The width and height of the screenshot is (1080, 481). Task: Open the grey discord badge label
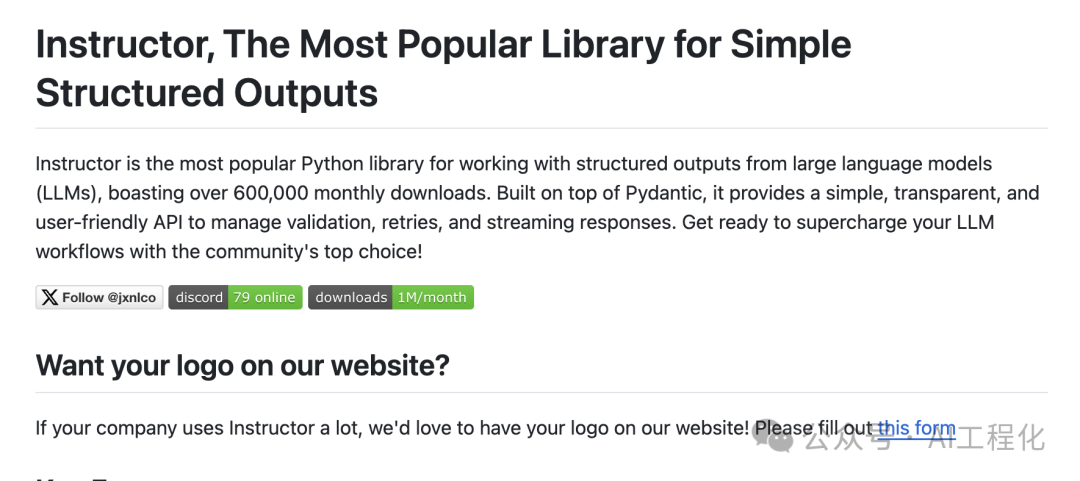point(198,298)
